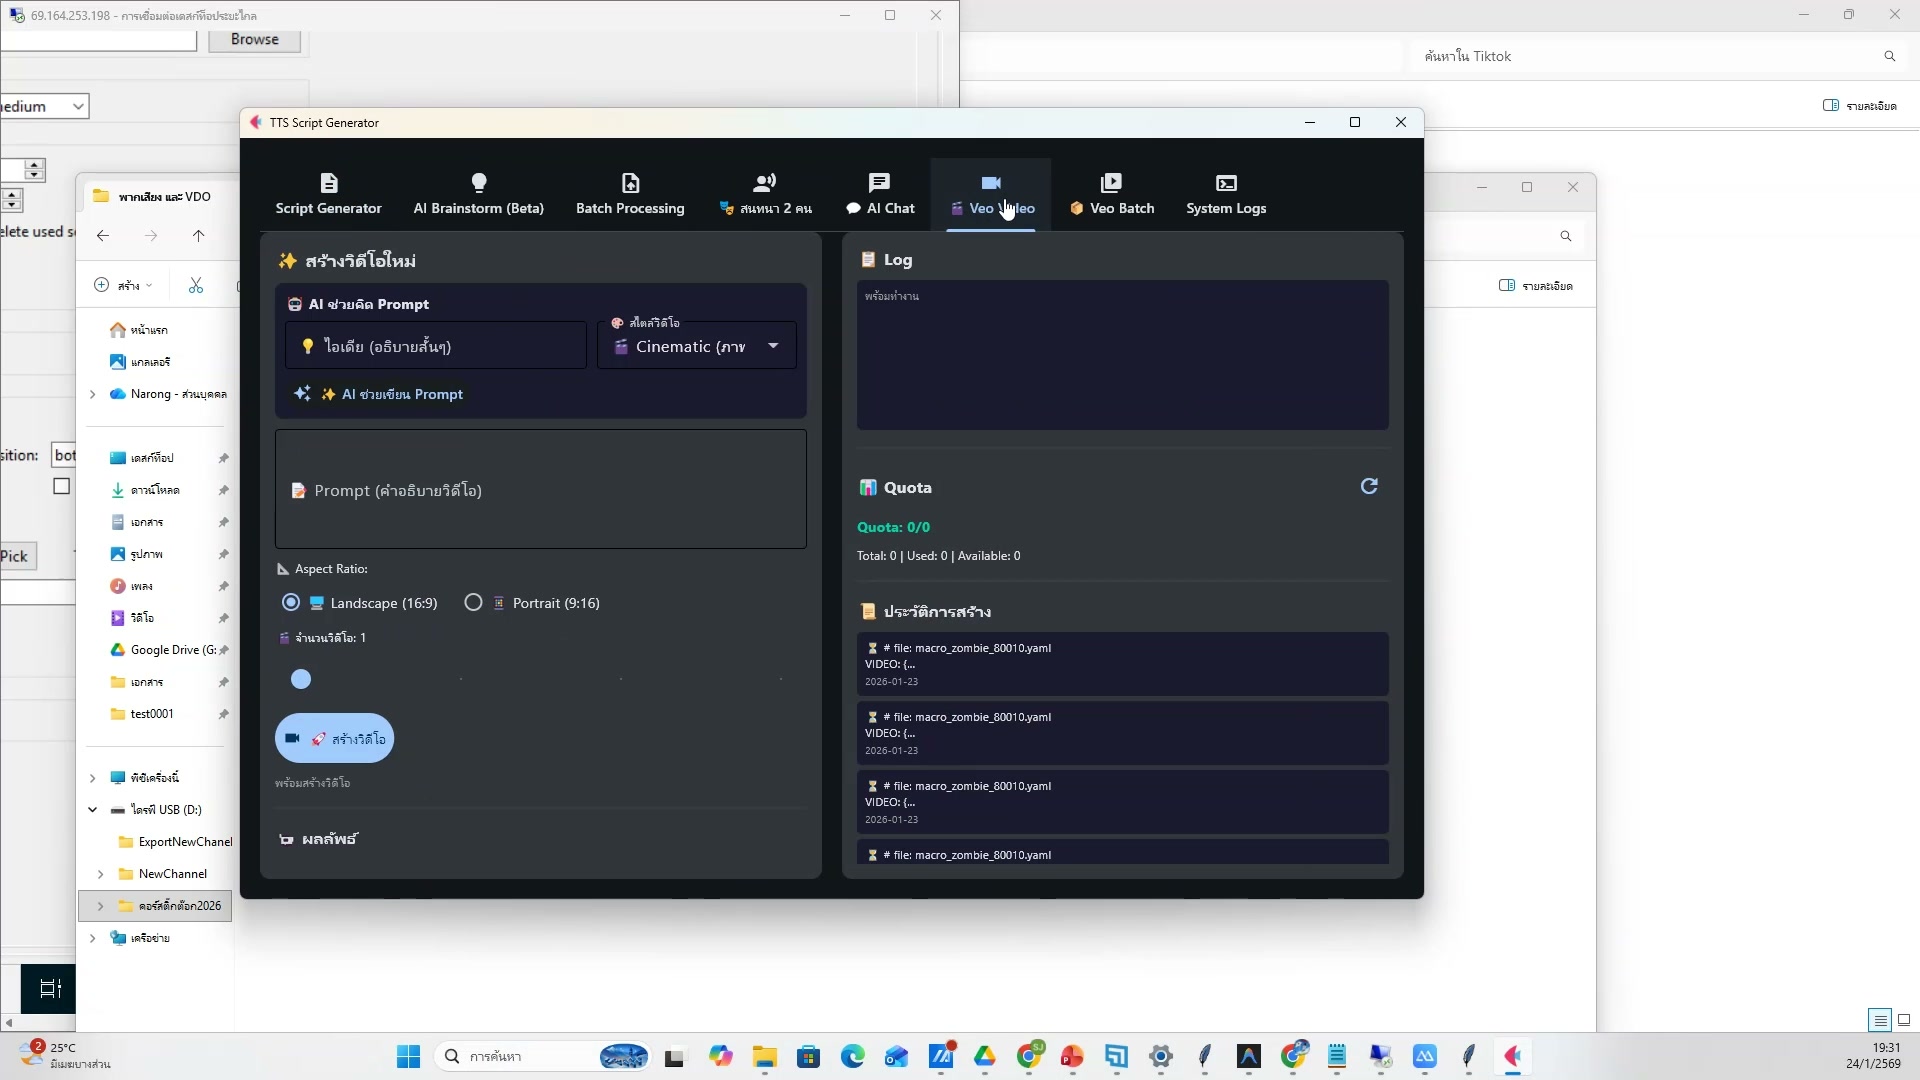
Task: Switch to the AI Chat tab
Action: tap(880, 194)
